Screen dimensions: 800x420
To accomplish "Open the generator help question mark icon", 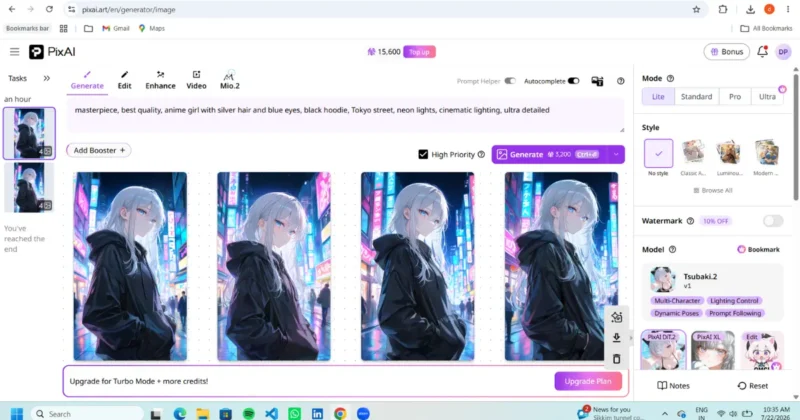I will [x=620, y=81].
